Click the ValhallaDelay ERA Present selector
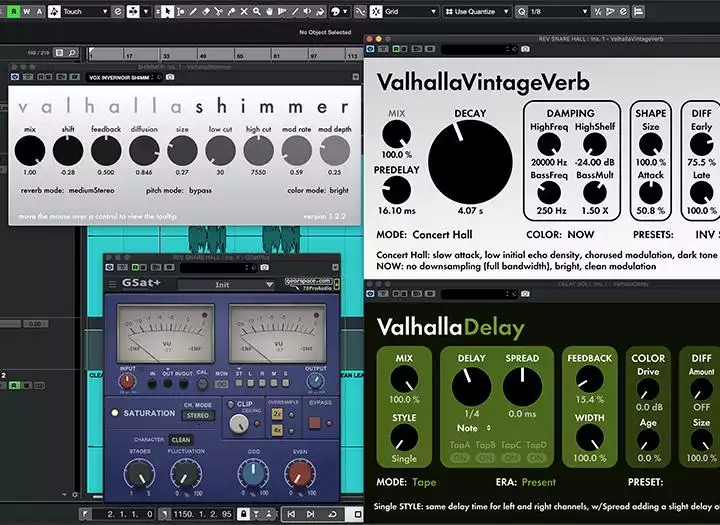 pos(539,482)
